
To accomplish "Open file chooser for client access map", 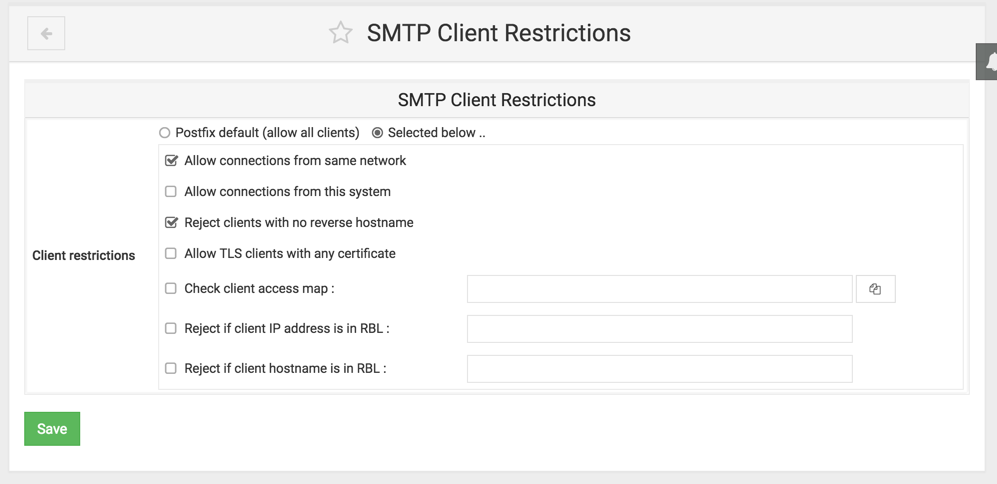I will tap(876, 289).
